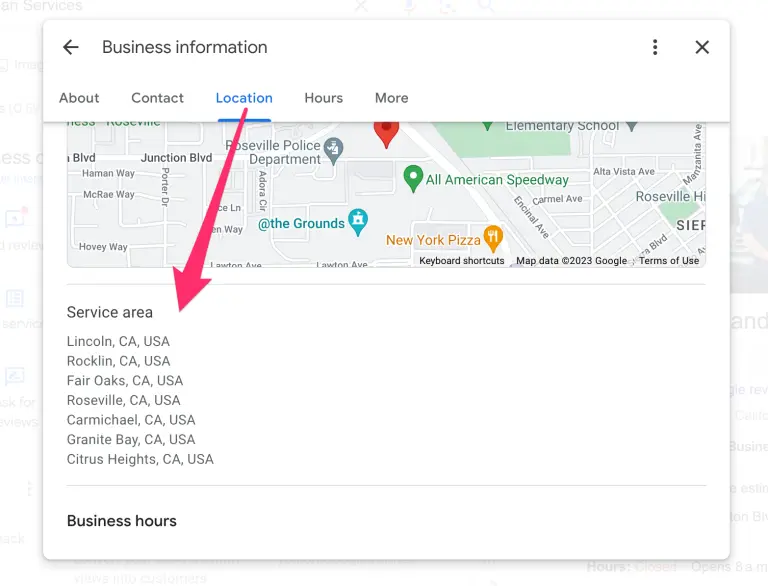Screen dimensions: 768x586
Task: Click the Junction Blvd street label
Action: [176, 158]
